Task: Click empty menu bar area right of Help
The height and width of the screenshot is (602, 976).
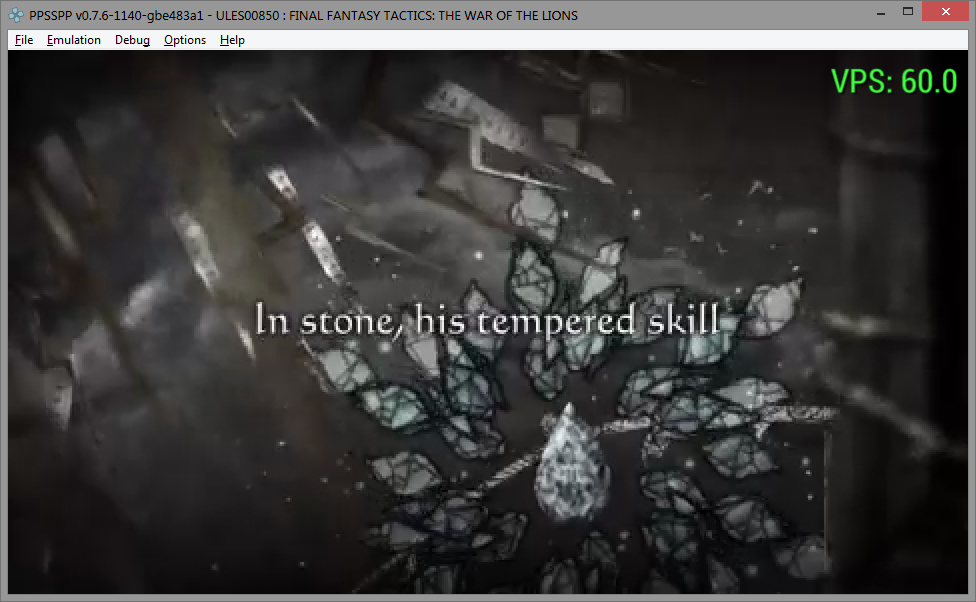Action: tap(600, 40)
